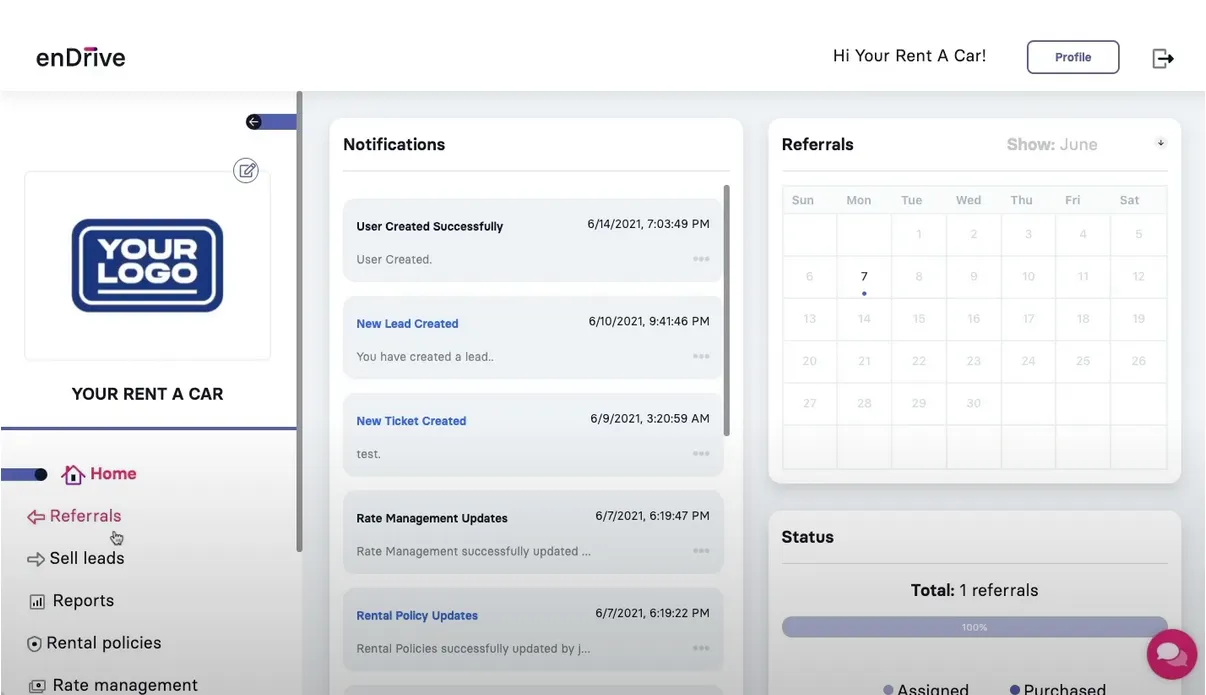The image size is (1206, 695).
Task: Open the Home menu item
Action: pyautogui.click(x=113, y=474)
